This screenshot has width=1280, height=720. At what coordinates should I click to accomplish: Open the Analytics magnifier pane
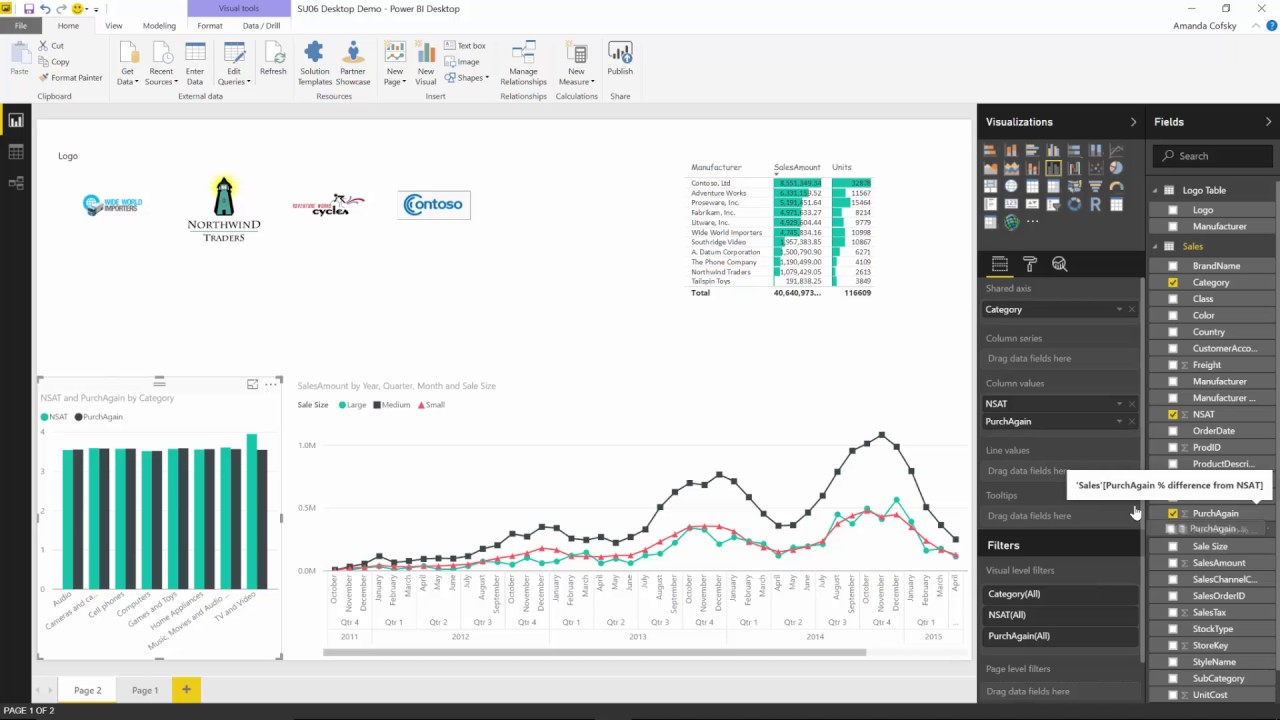point(1060,264)
